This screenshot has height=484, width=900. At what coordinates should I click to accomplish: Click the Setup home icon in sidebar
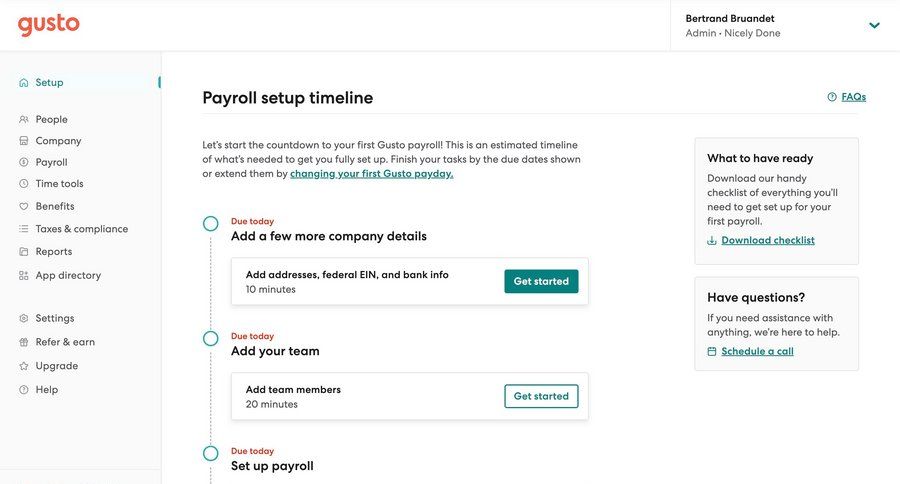click(x=24, y=83)
